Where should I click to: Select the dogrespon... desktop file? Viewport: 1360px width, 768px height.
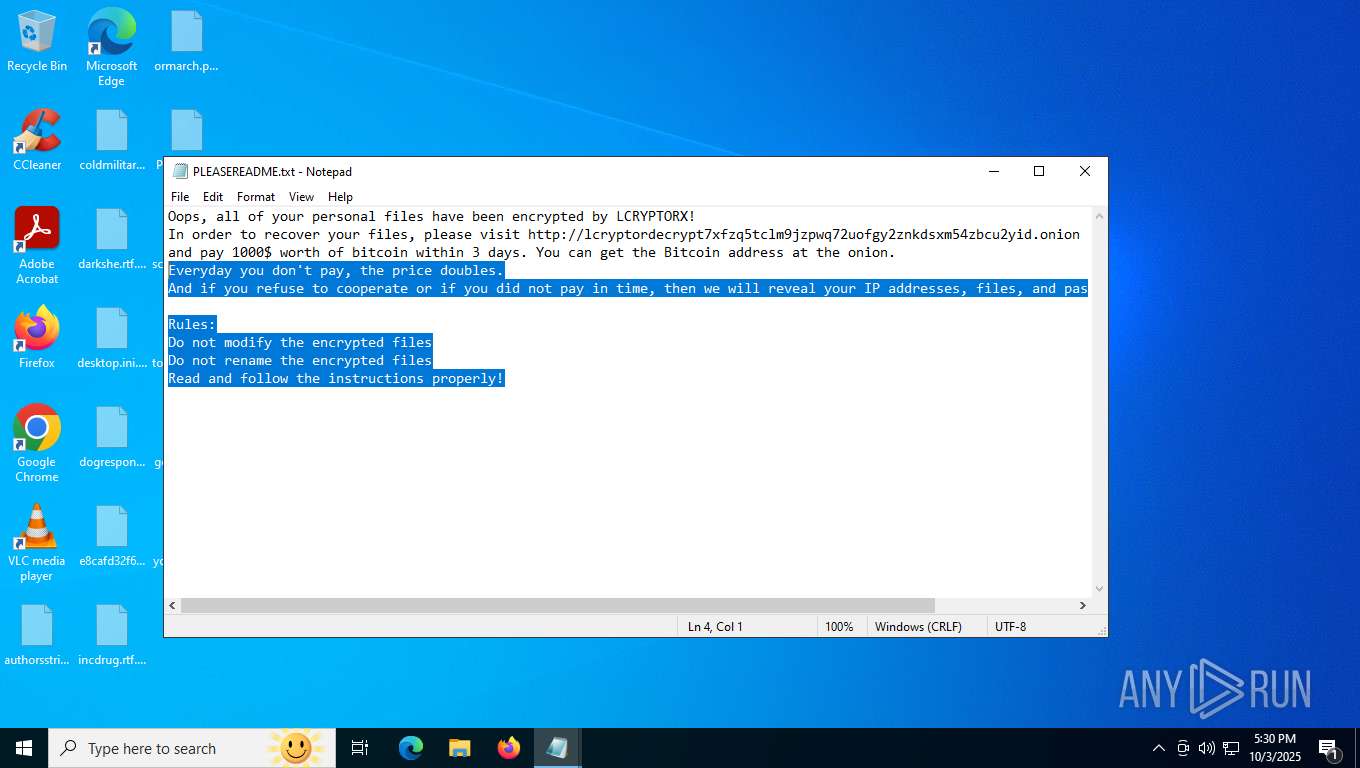(112, 437)
